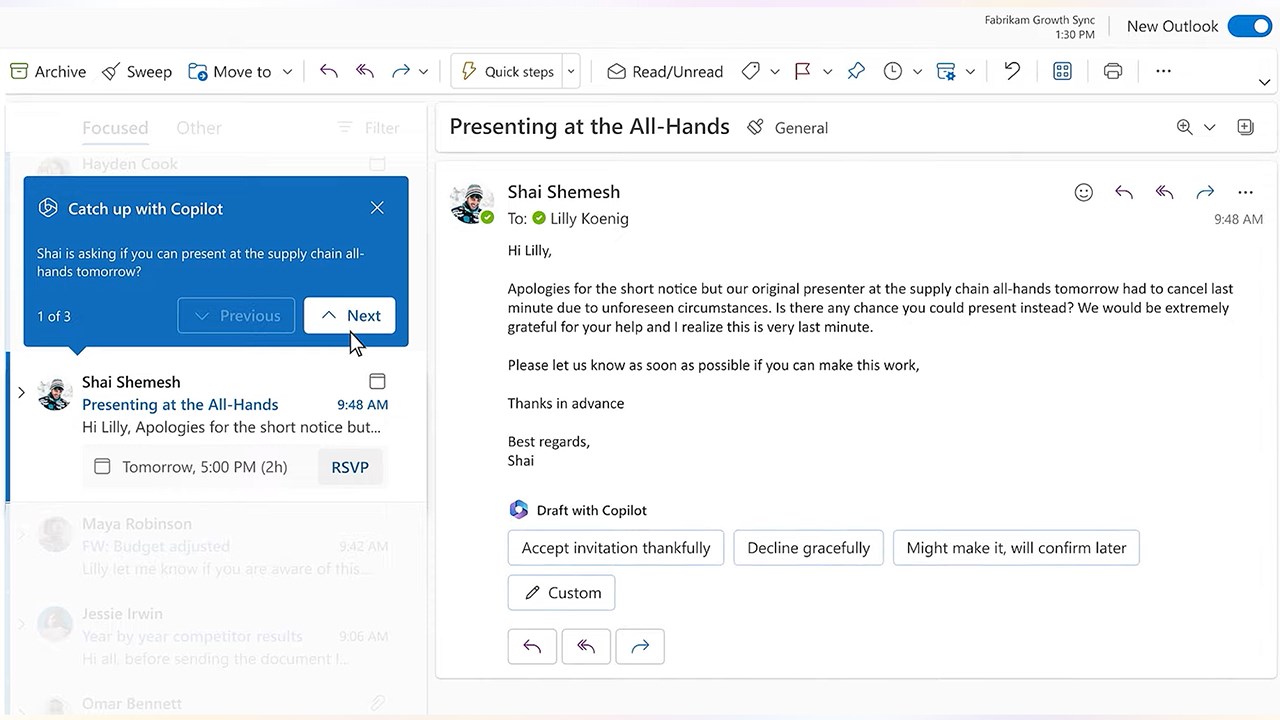Switch to the Other tab

click(199, 127)
